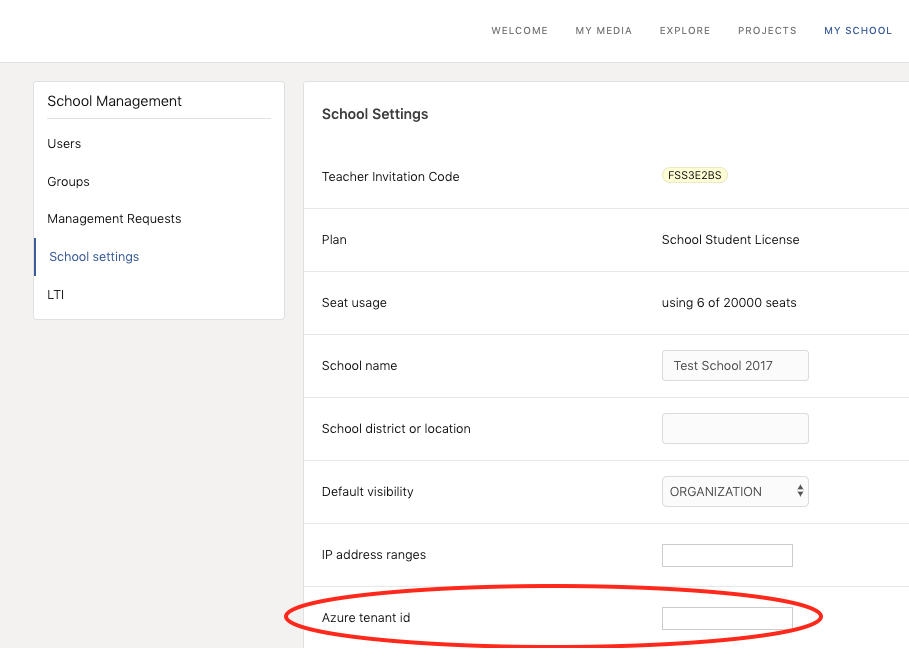Navigate to Projects
This screenshot has height=648, width=909.
[767, 31]
